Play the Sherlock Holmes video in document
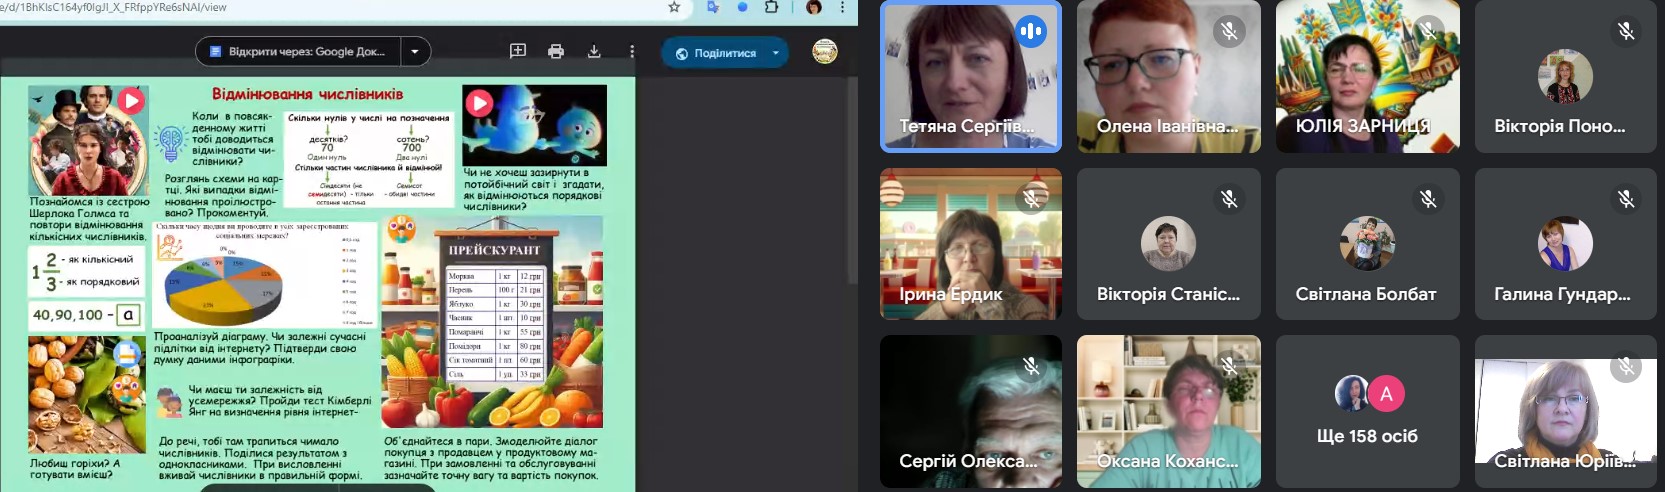Image resolution: width=1665 pixels, height=492 pixels. click(x=131, y=101)
